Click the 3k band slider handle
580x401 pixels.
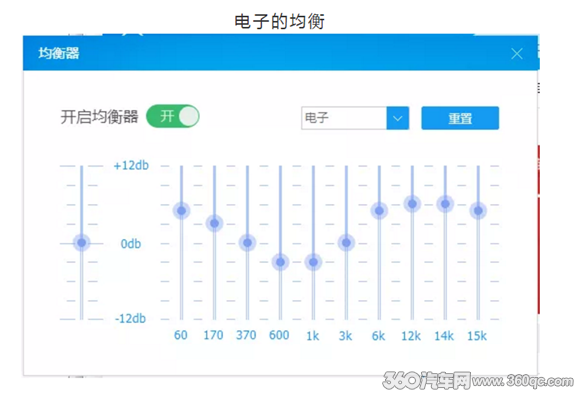pos(346,243)
